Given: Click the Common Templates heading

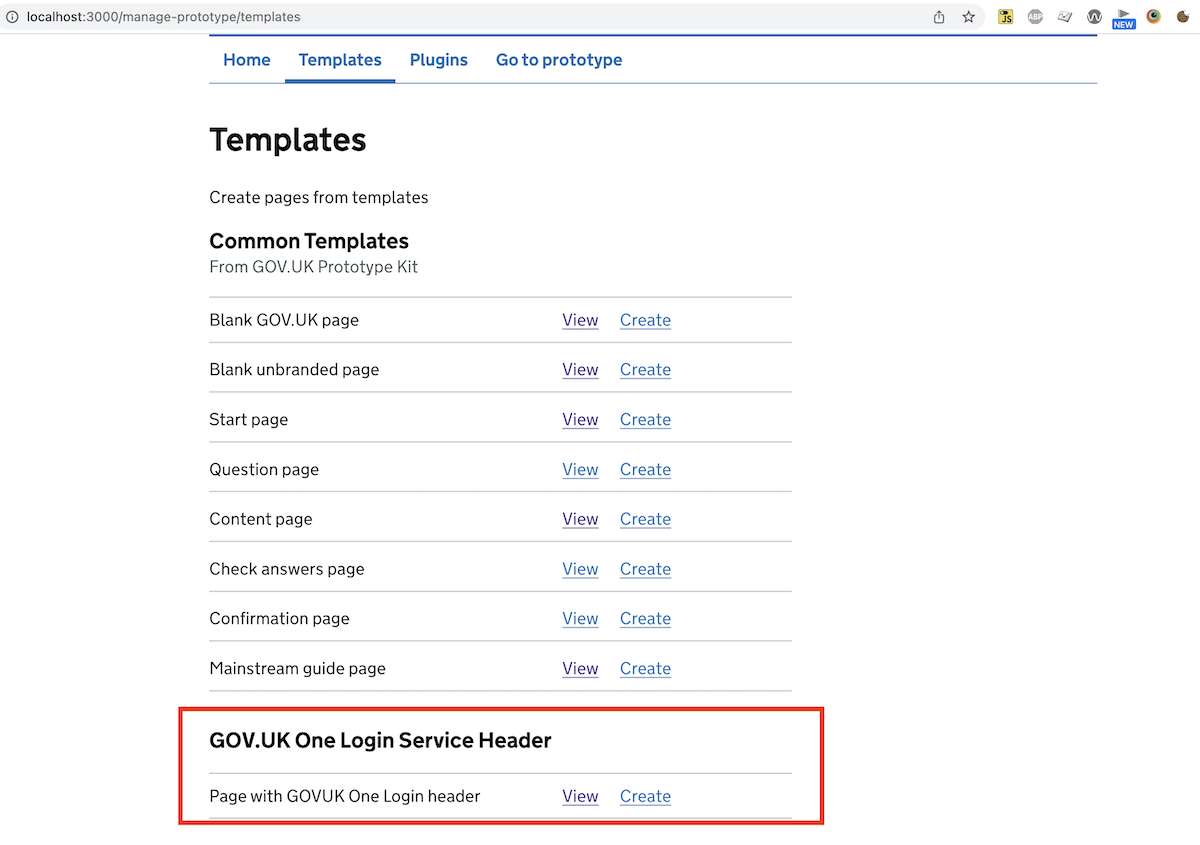Looking at the screenshot, I should [x=309, y=241].
